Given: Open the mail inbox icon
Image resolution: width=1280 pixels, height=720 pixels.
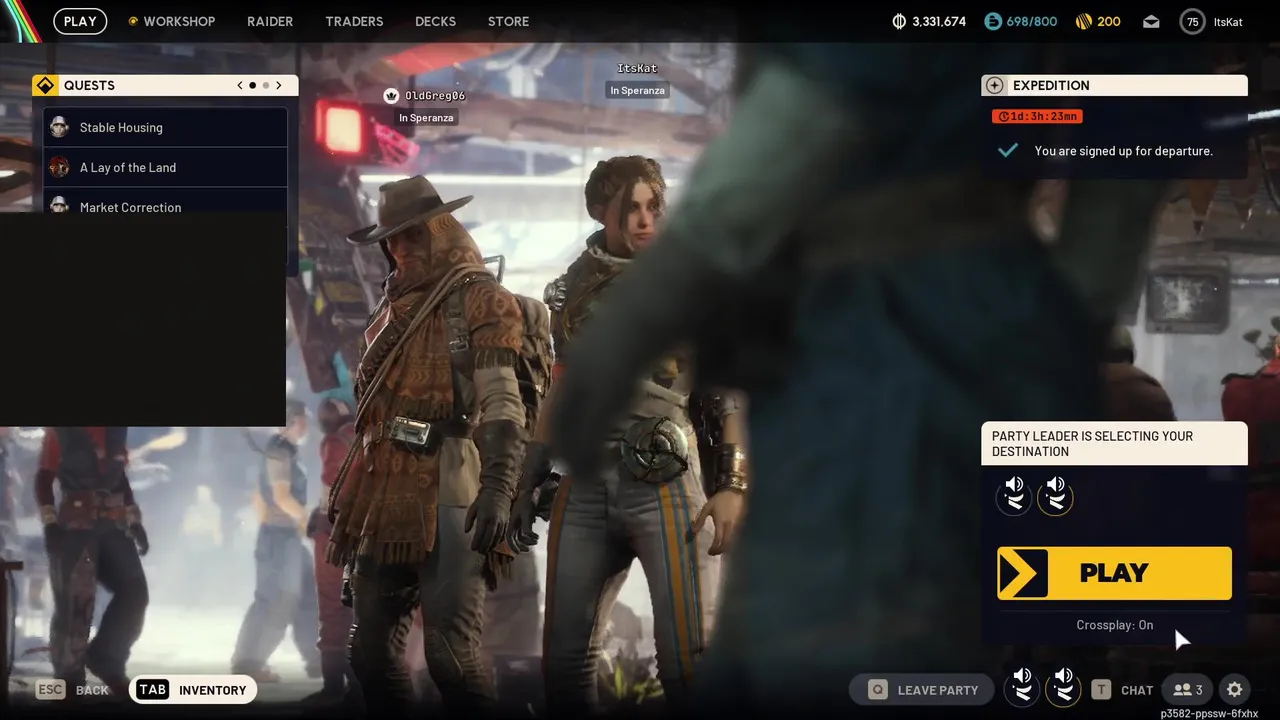Looking at the screenshot, I should (1151, 21).
